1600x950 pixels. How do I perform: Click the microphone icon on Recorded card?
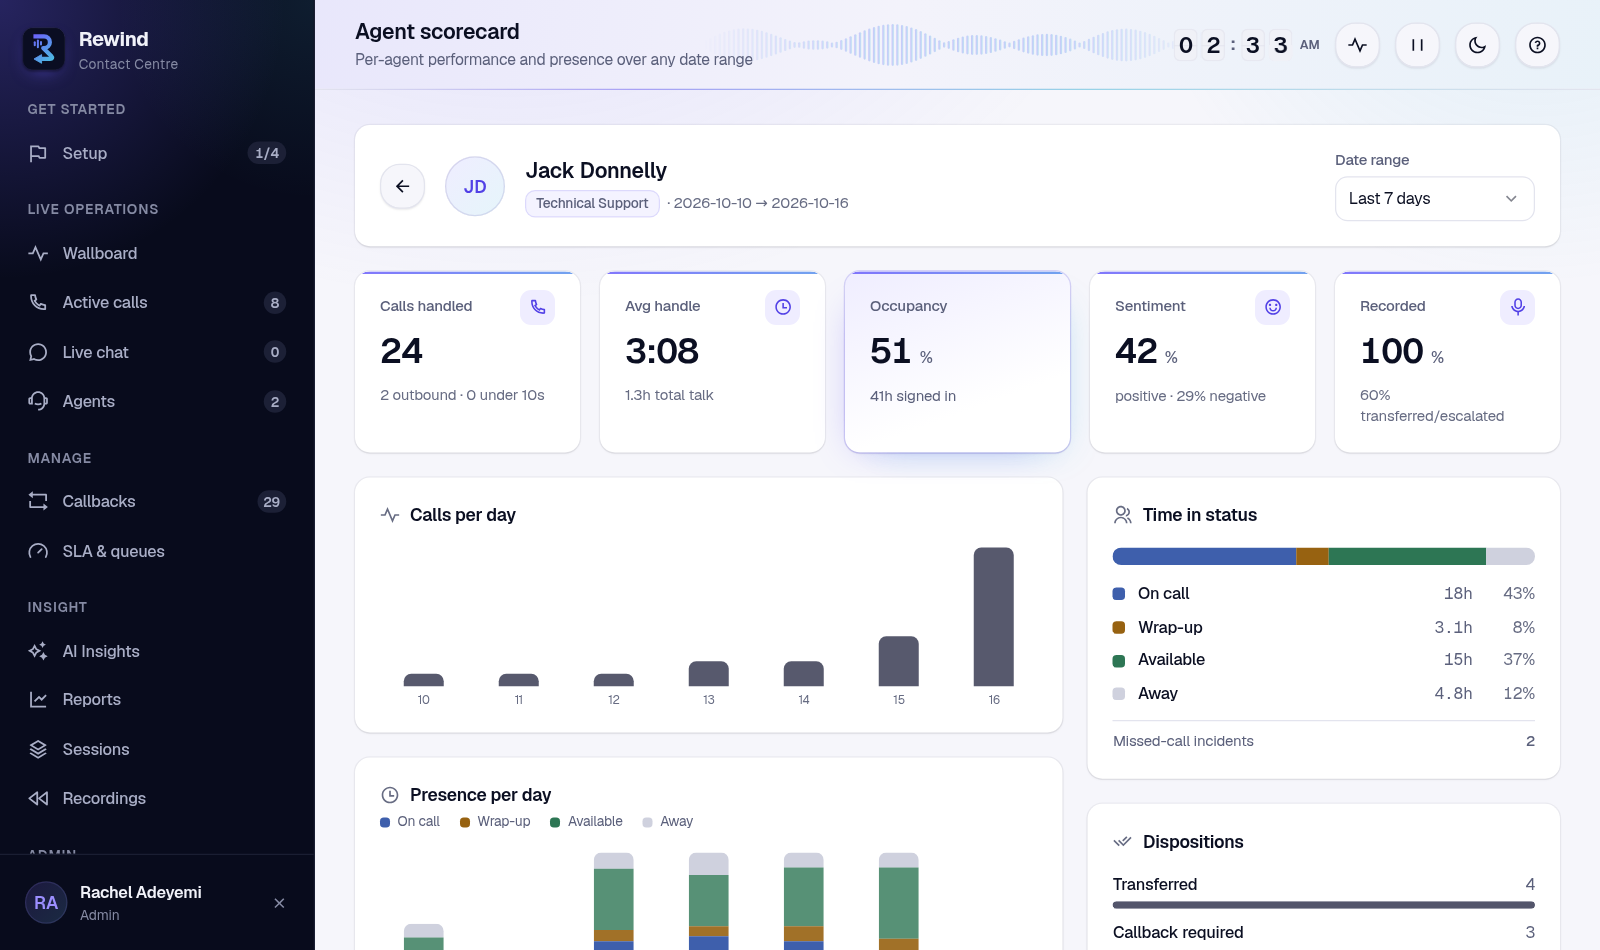[1517, 307]
